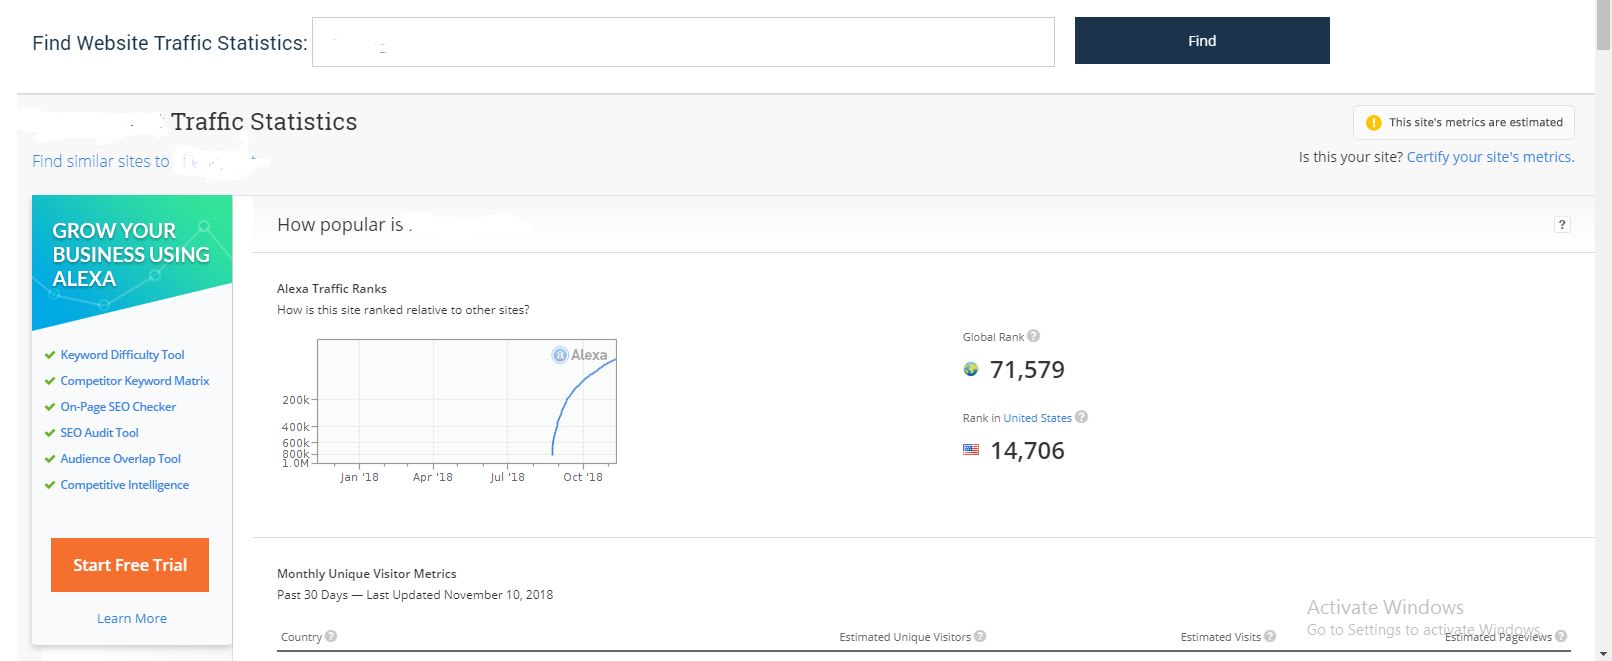Screen dimensions: 1612x661
Task: Click the Alexa traffic rank chart
Action: 466,401
